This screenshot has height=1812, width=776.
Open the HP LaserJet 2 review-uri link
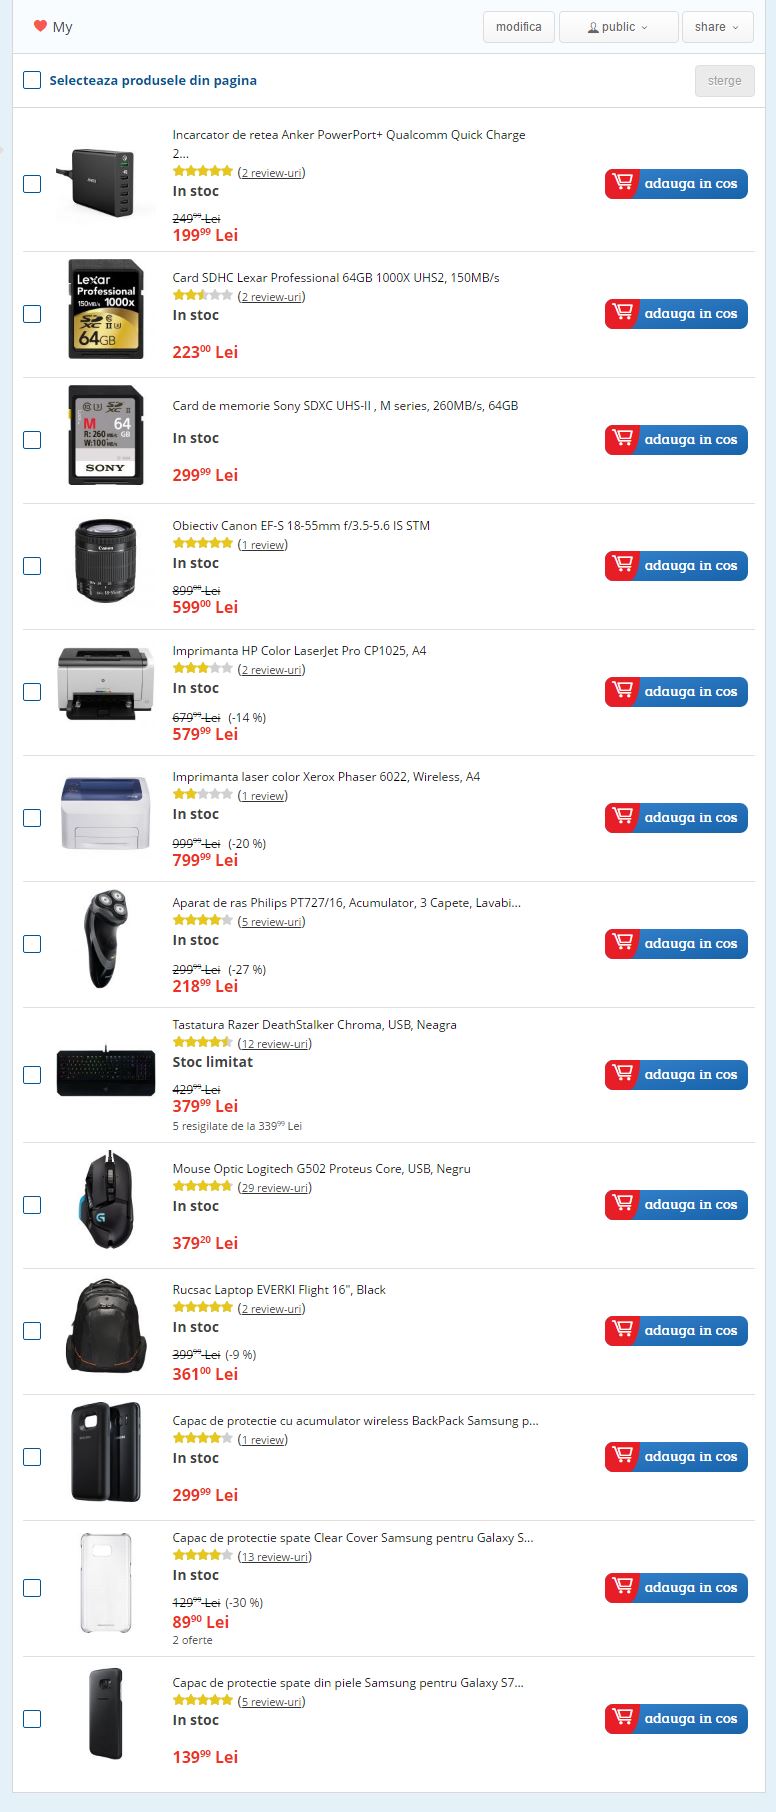click(x=272, y=670)
